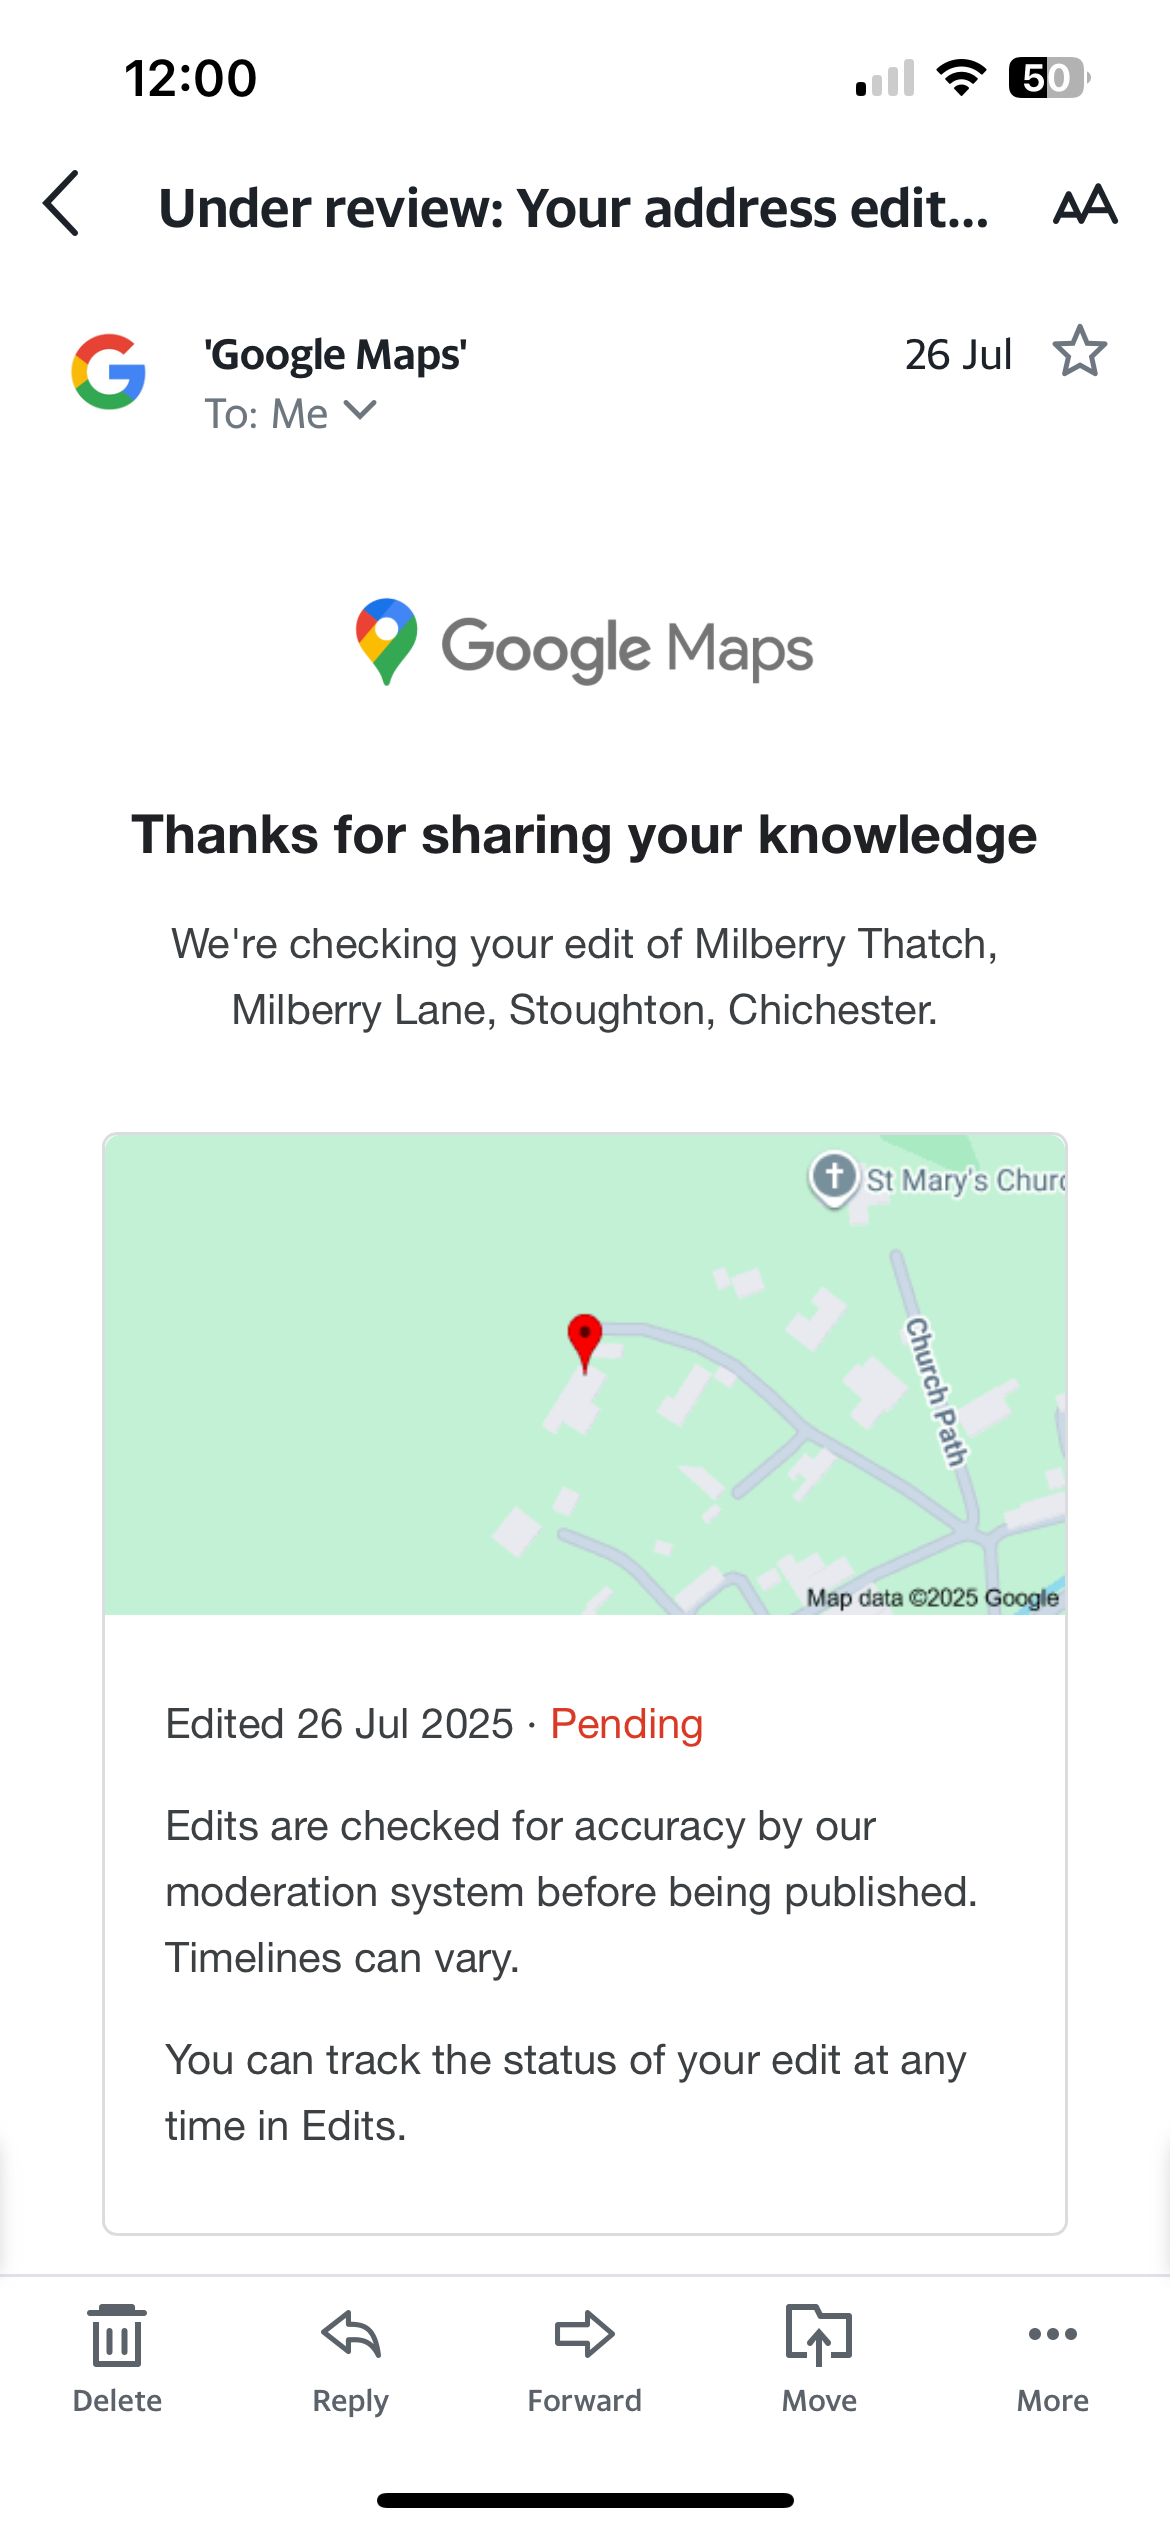Image resolution: width=1170 pixels, height=2532 pixels.
Task: Tap the Church Path label on map
Action: [x=936, y=1392]
